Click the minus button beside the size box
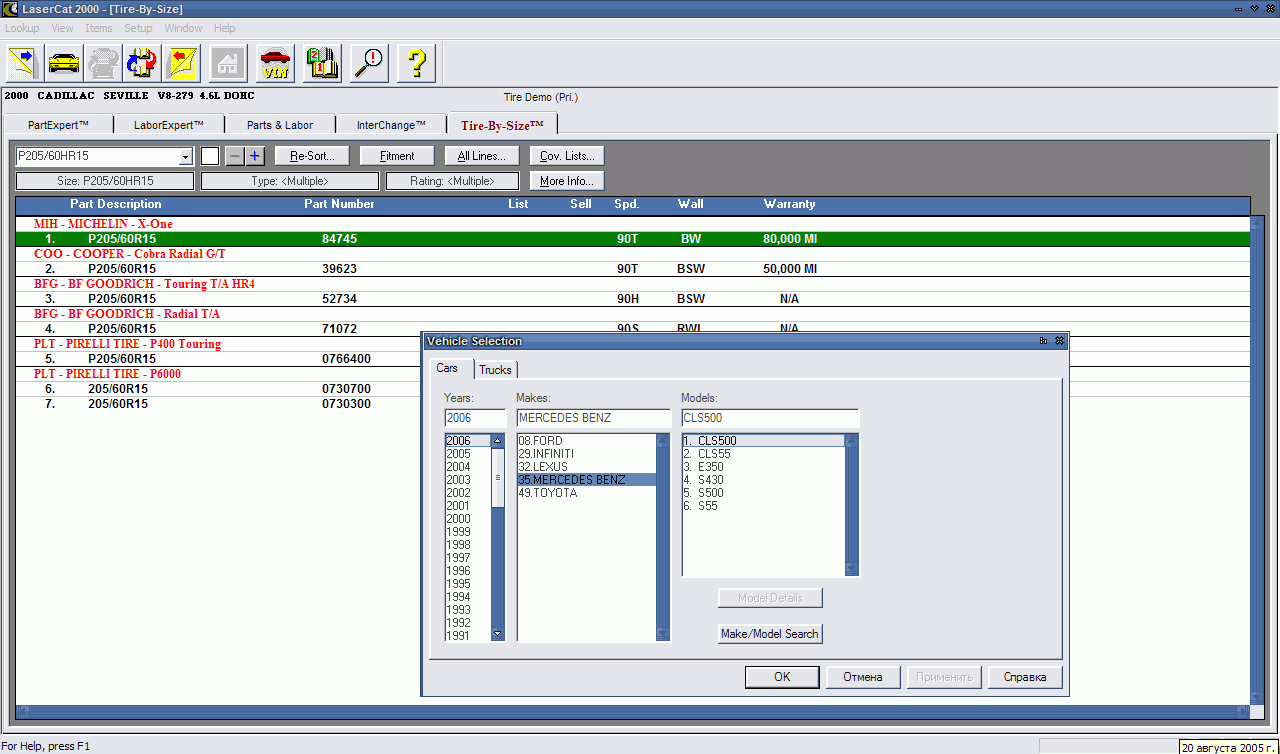This screenshot has height=754, width=1280. (234, 156)
